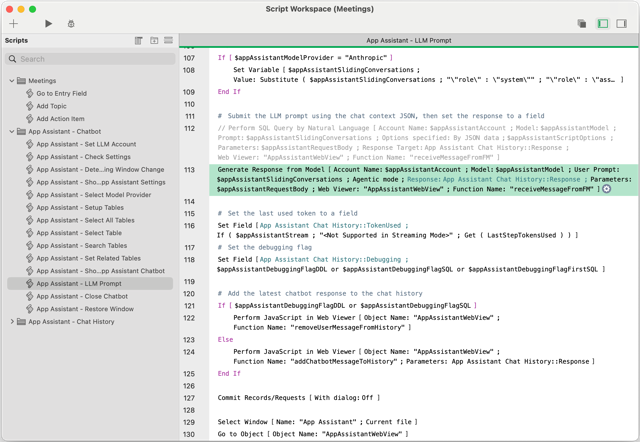640x442 pixels.
Task: Open App Assistant - Set Related Tables script
Action: 90,258
